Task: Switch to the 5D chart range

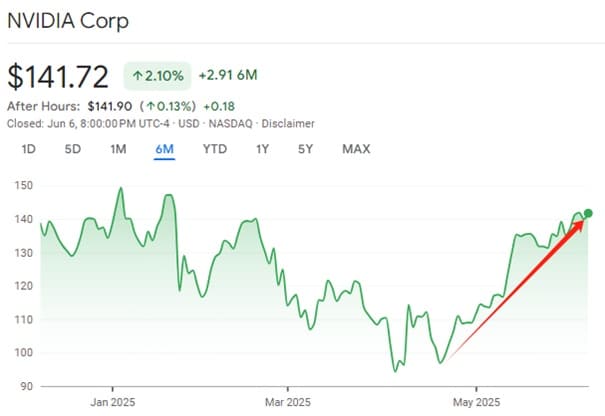Action: (x=73, y=149)
